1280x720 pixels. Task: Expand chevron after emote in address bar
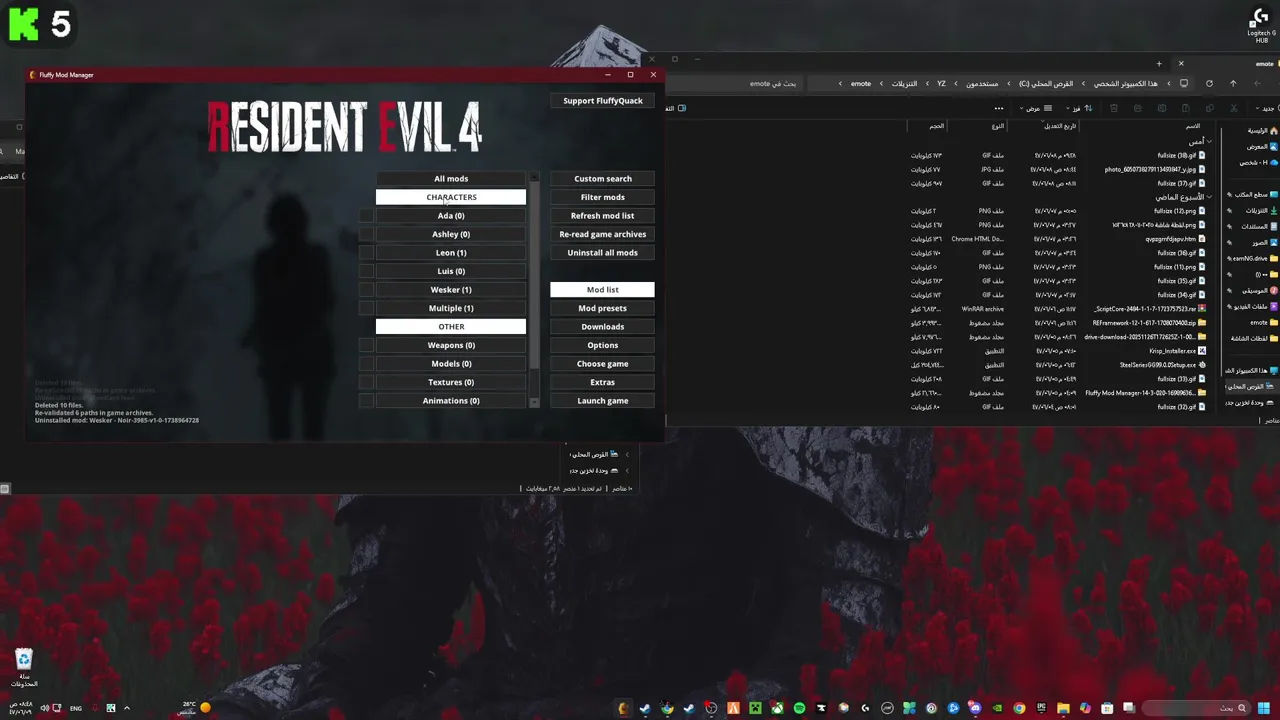tap(840, 83)
